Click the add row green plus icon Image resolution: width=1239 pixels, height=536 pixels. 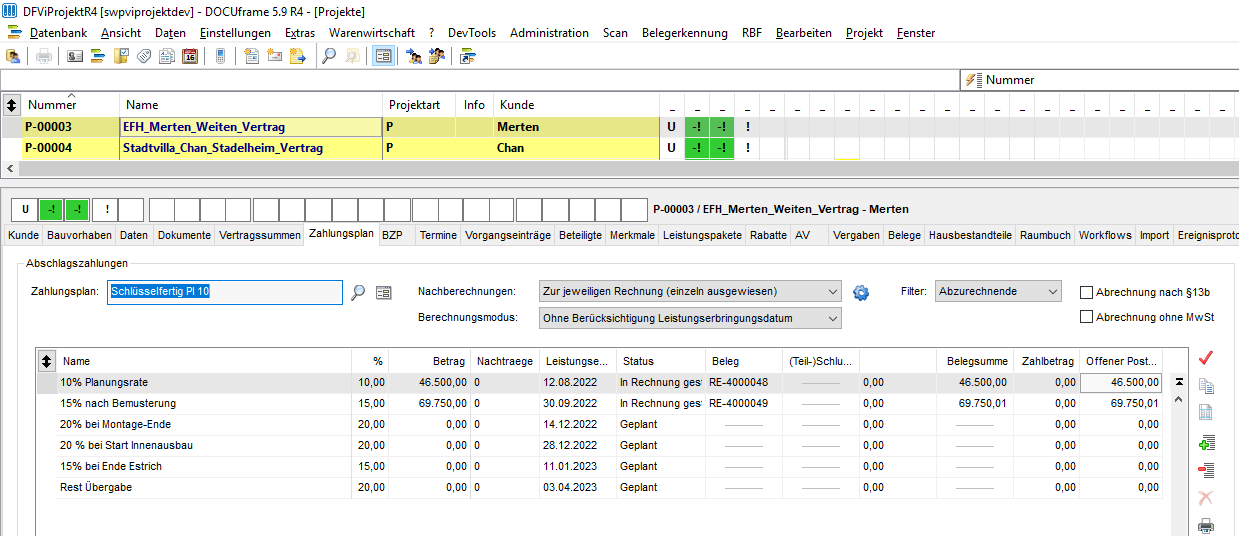[1205, 443]
